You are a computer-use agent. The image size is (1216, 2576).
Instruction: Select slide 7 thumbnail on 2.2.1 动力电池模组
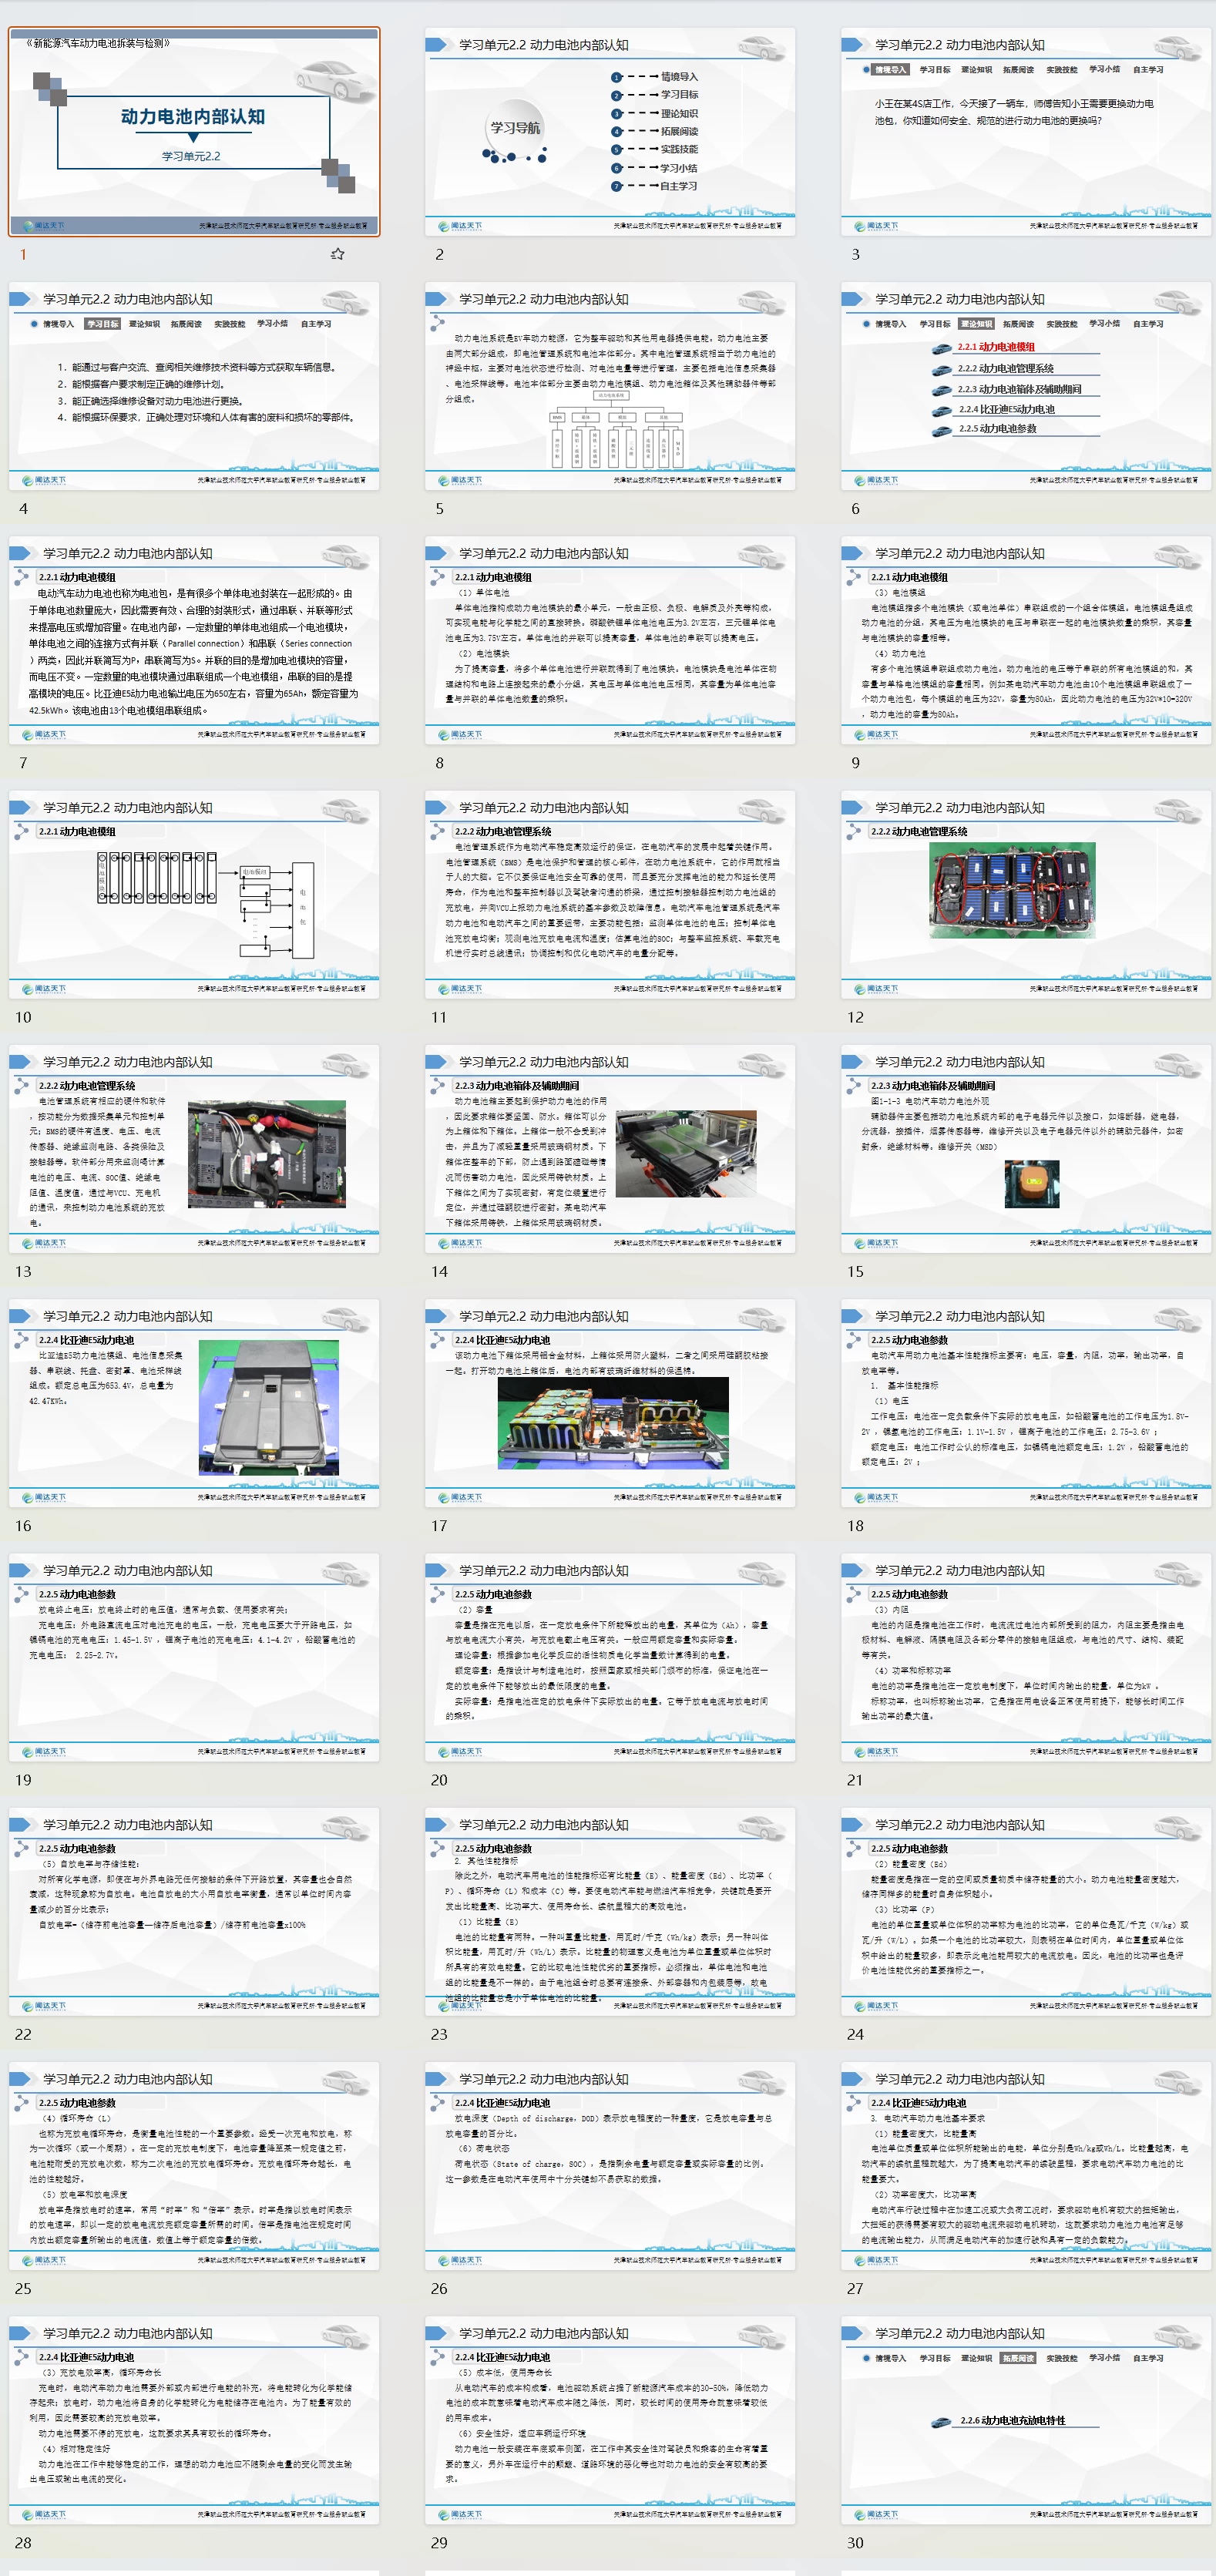point(194,640)
